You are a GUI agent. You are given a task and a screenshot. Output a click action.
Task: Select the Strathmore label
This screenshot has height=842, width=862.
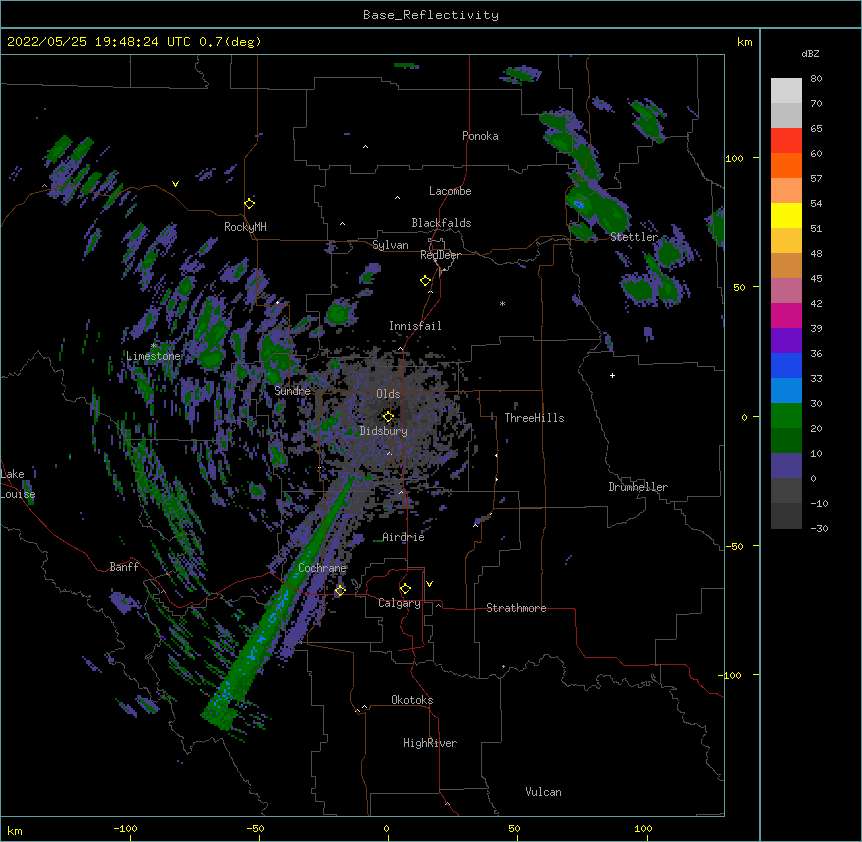[x=516, y=608]
